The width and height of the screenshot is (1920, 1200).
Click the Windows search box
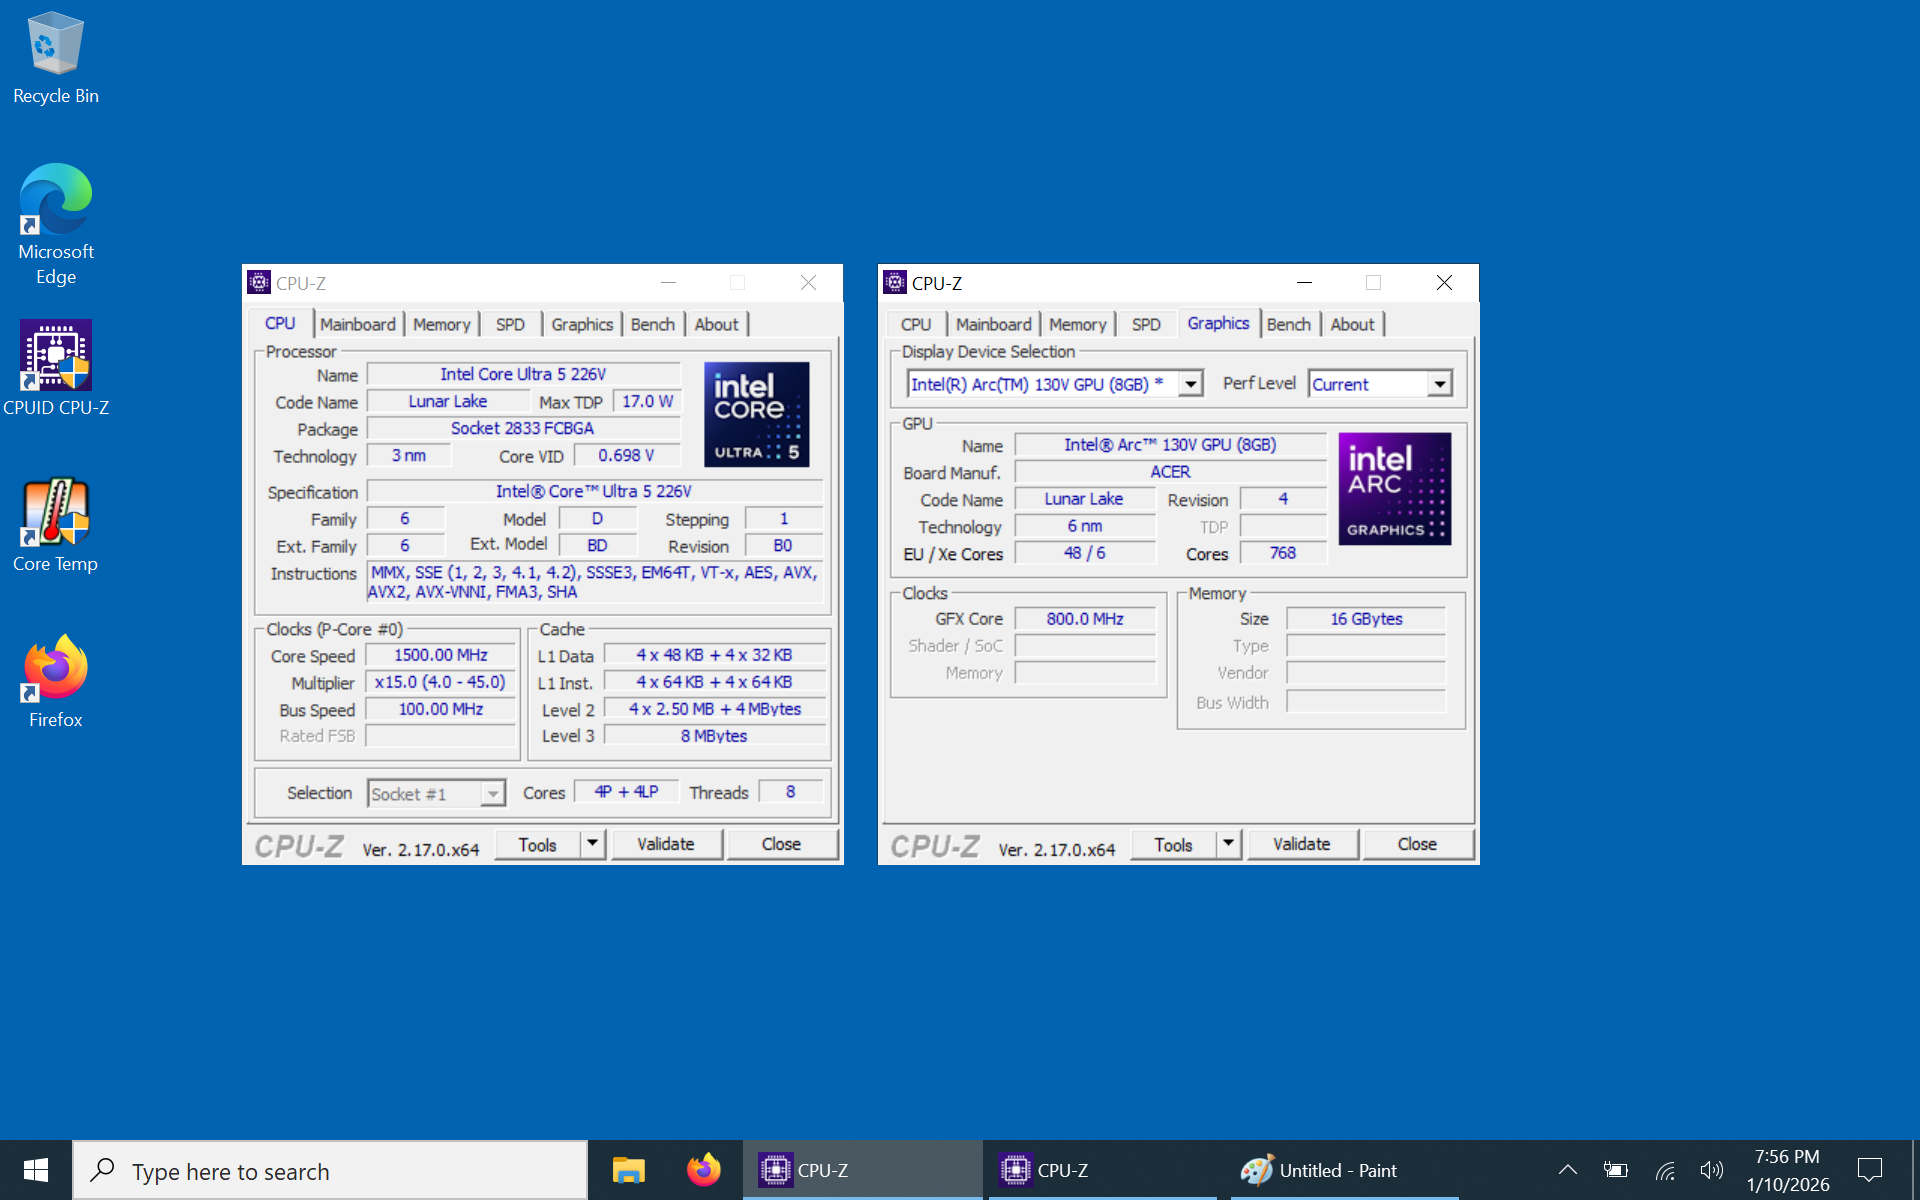click(330, 1170)
